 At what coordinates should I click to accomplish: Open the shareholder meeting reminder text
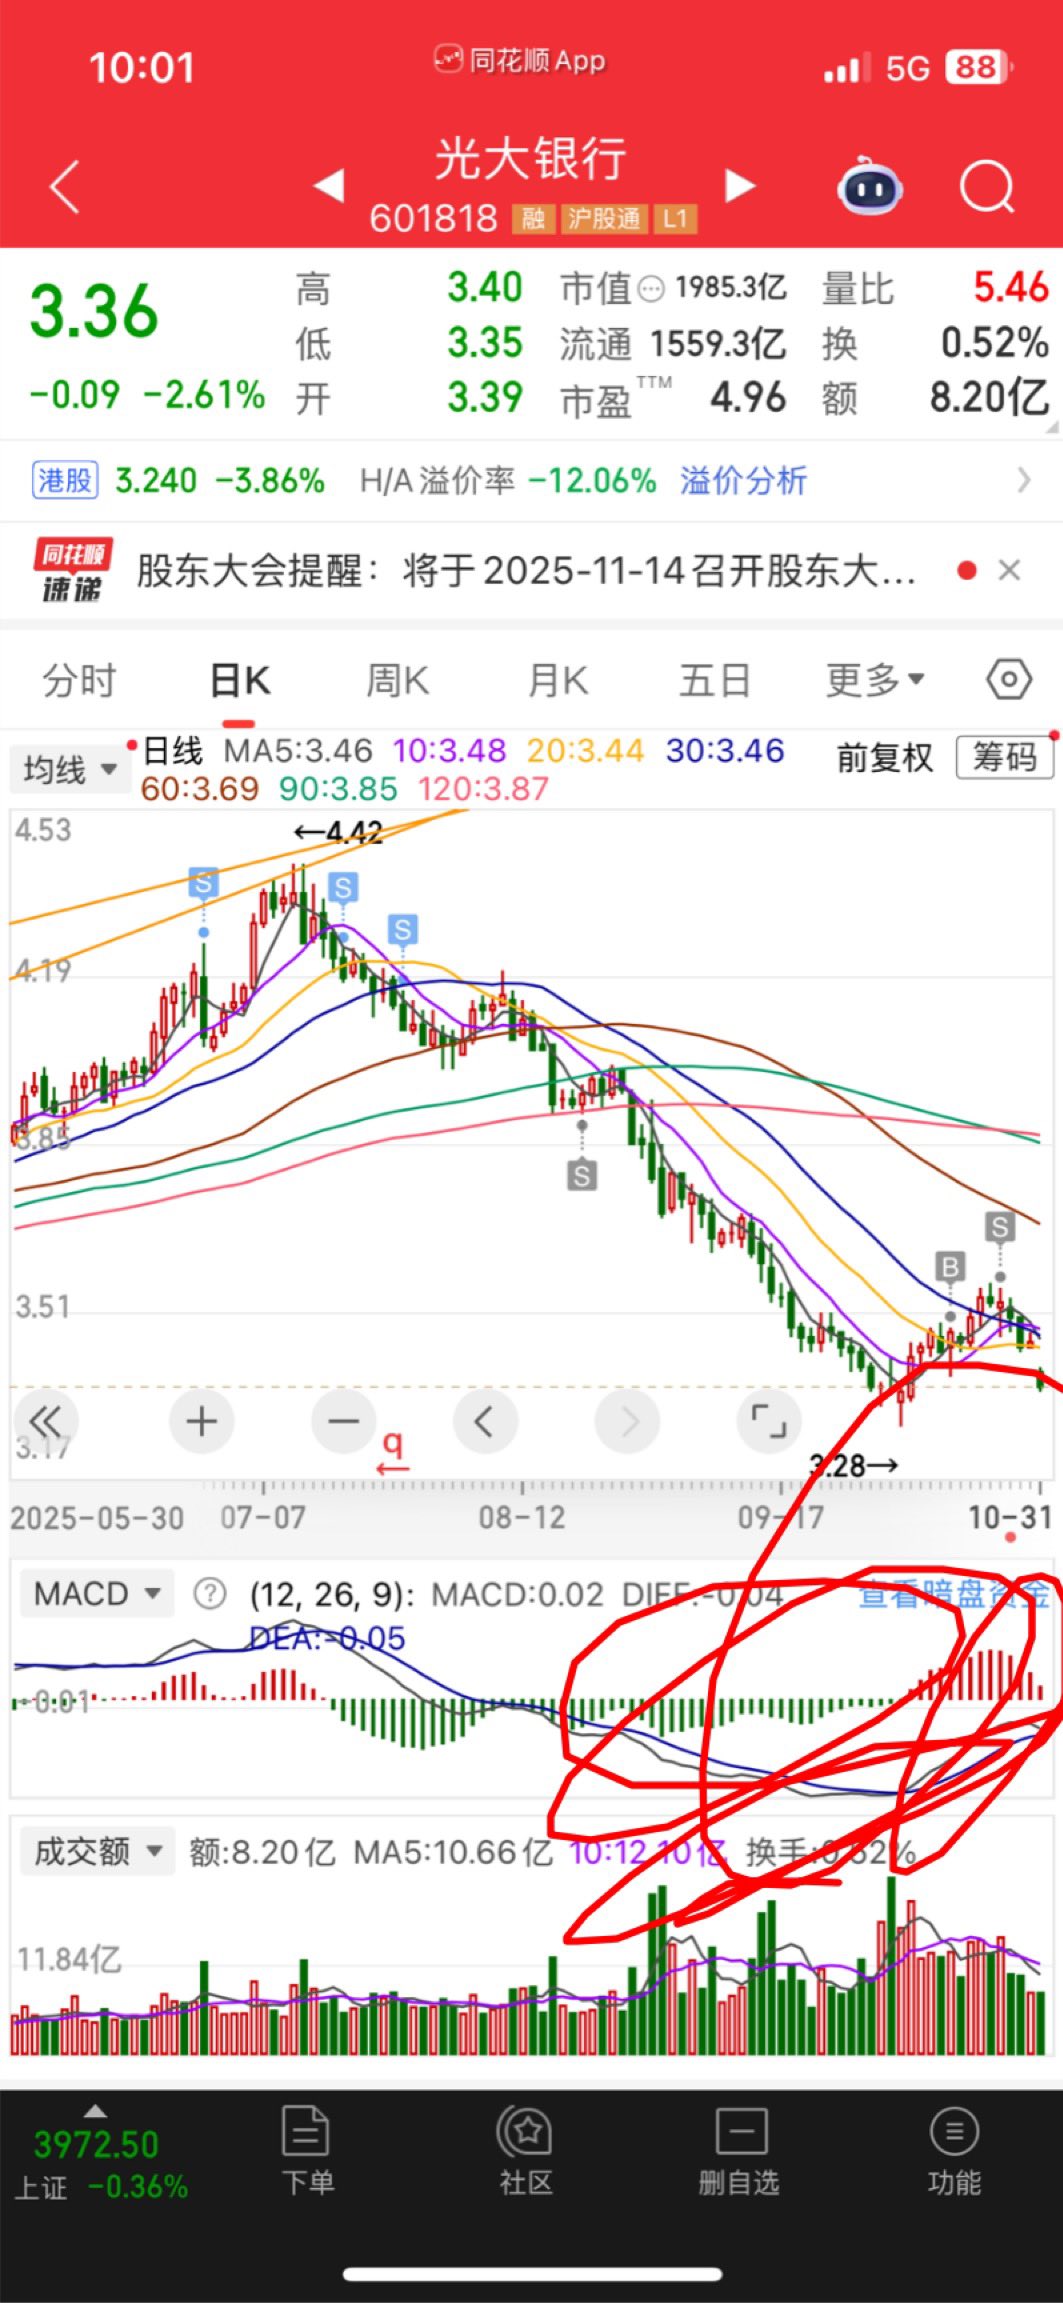coord(526,571)
